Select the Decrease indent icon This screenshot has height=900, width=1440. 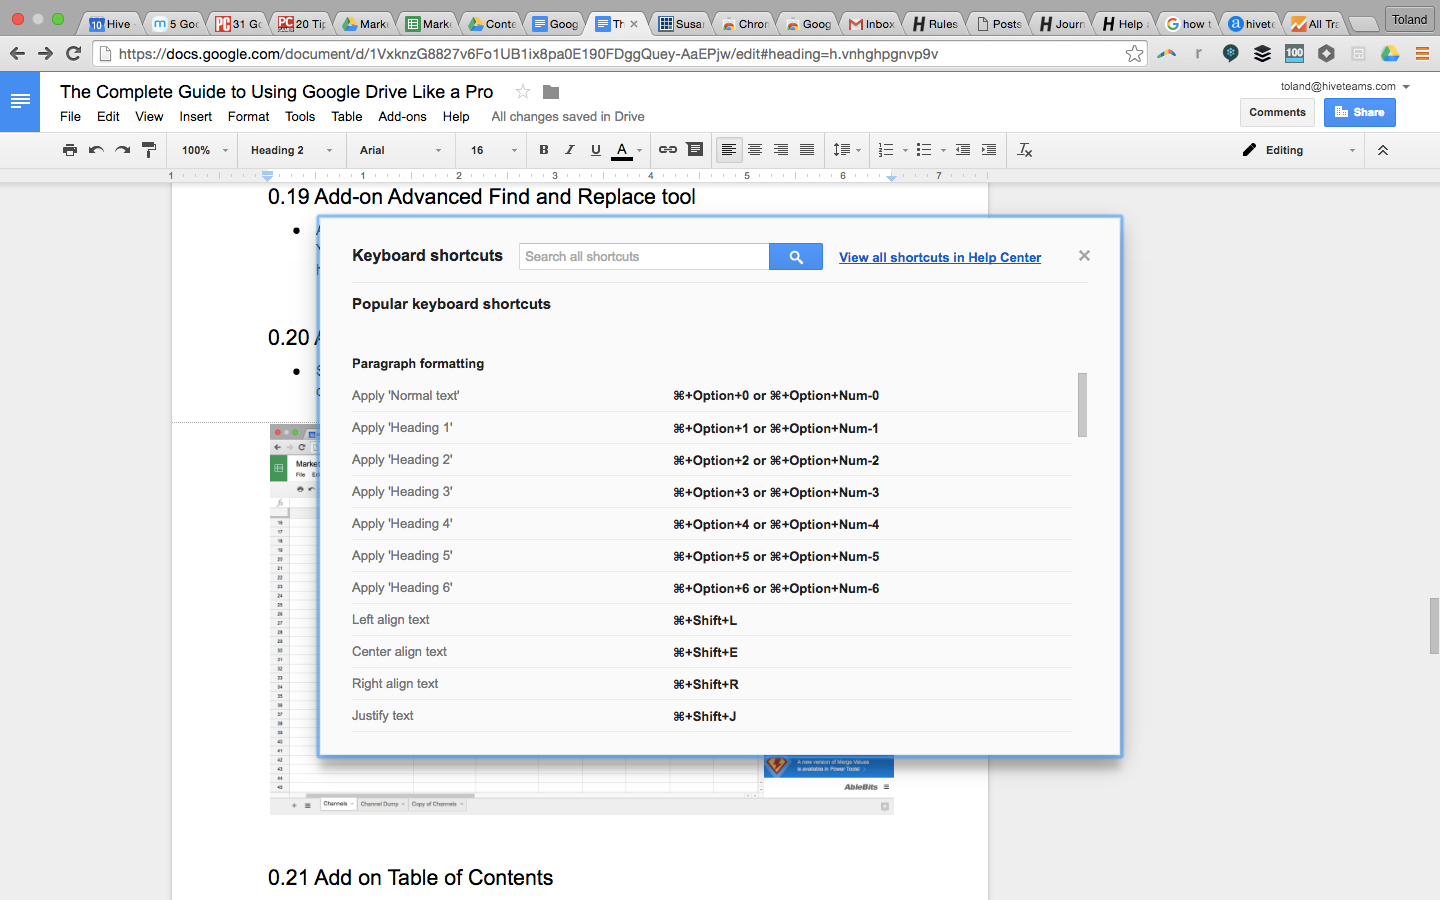[x=962, y=150]
